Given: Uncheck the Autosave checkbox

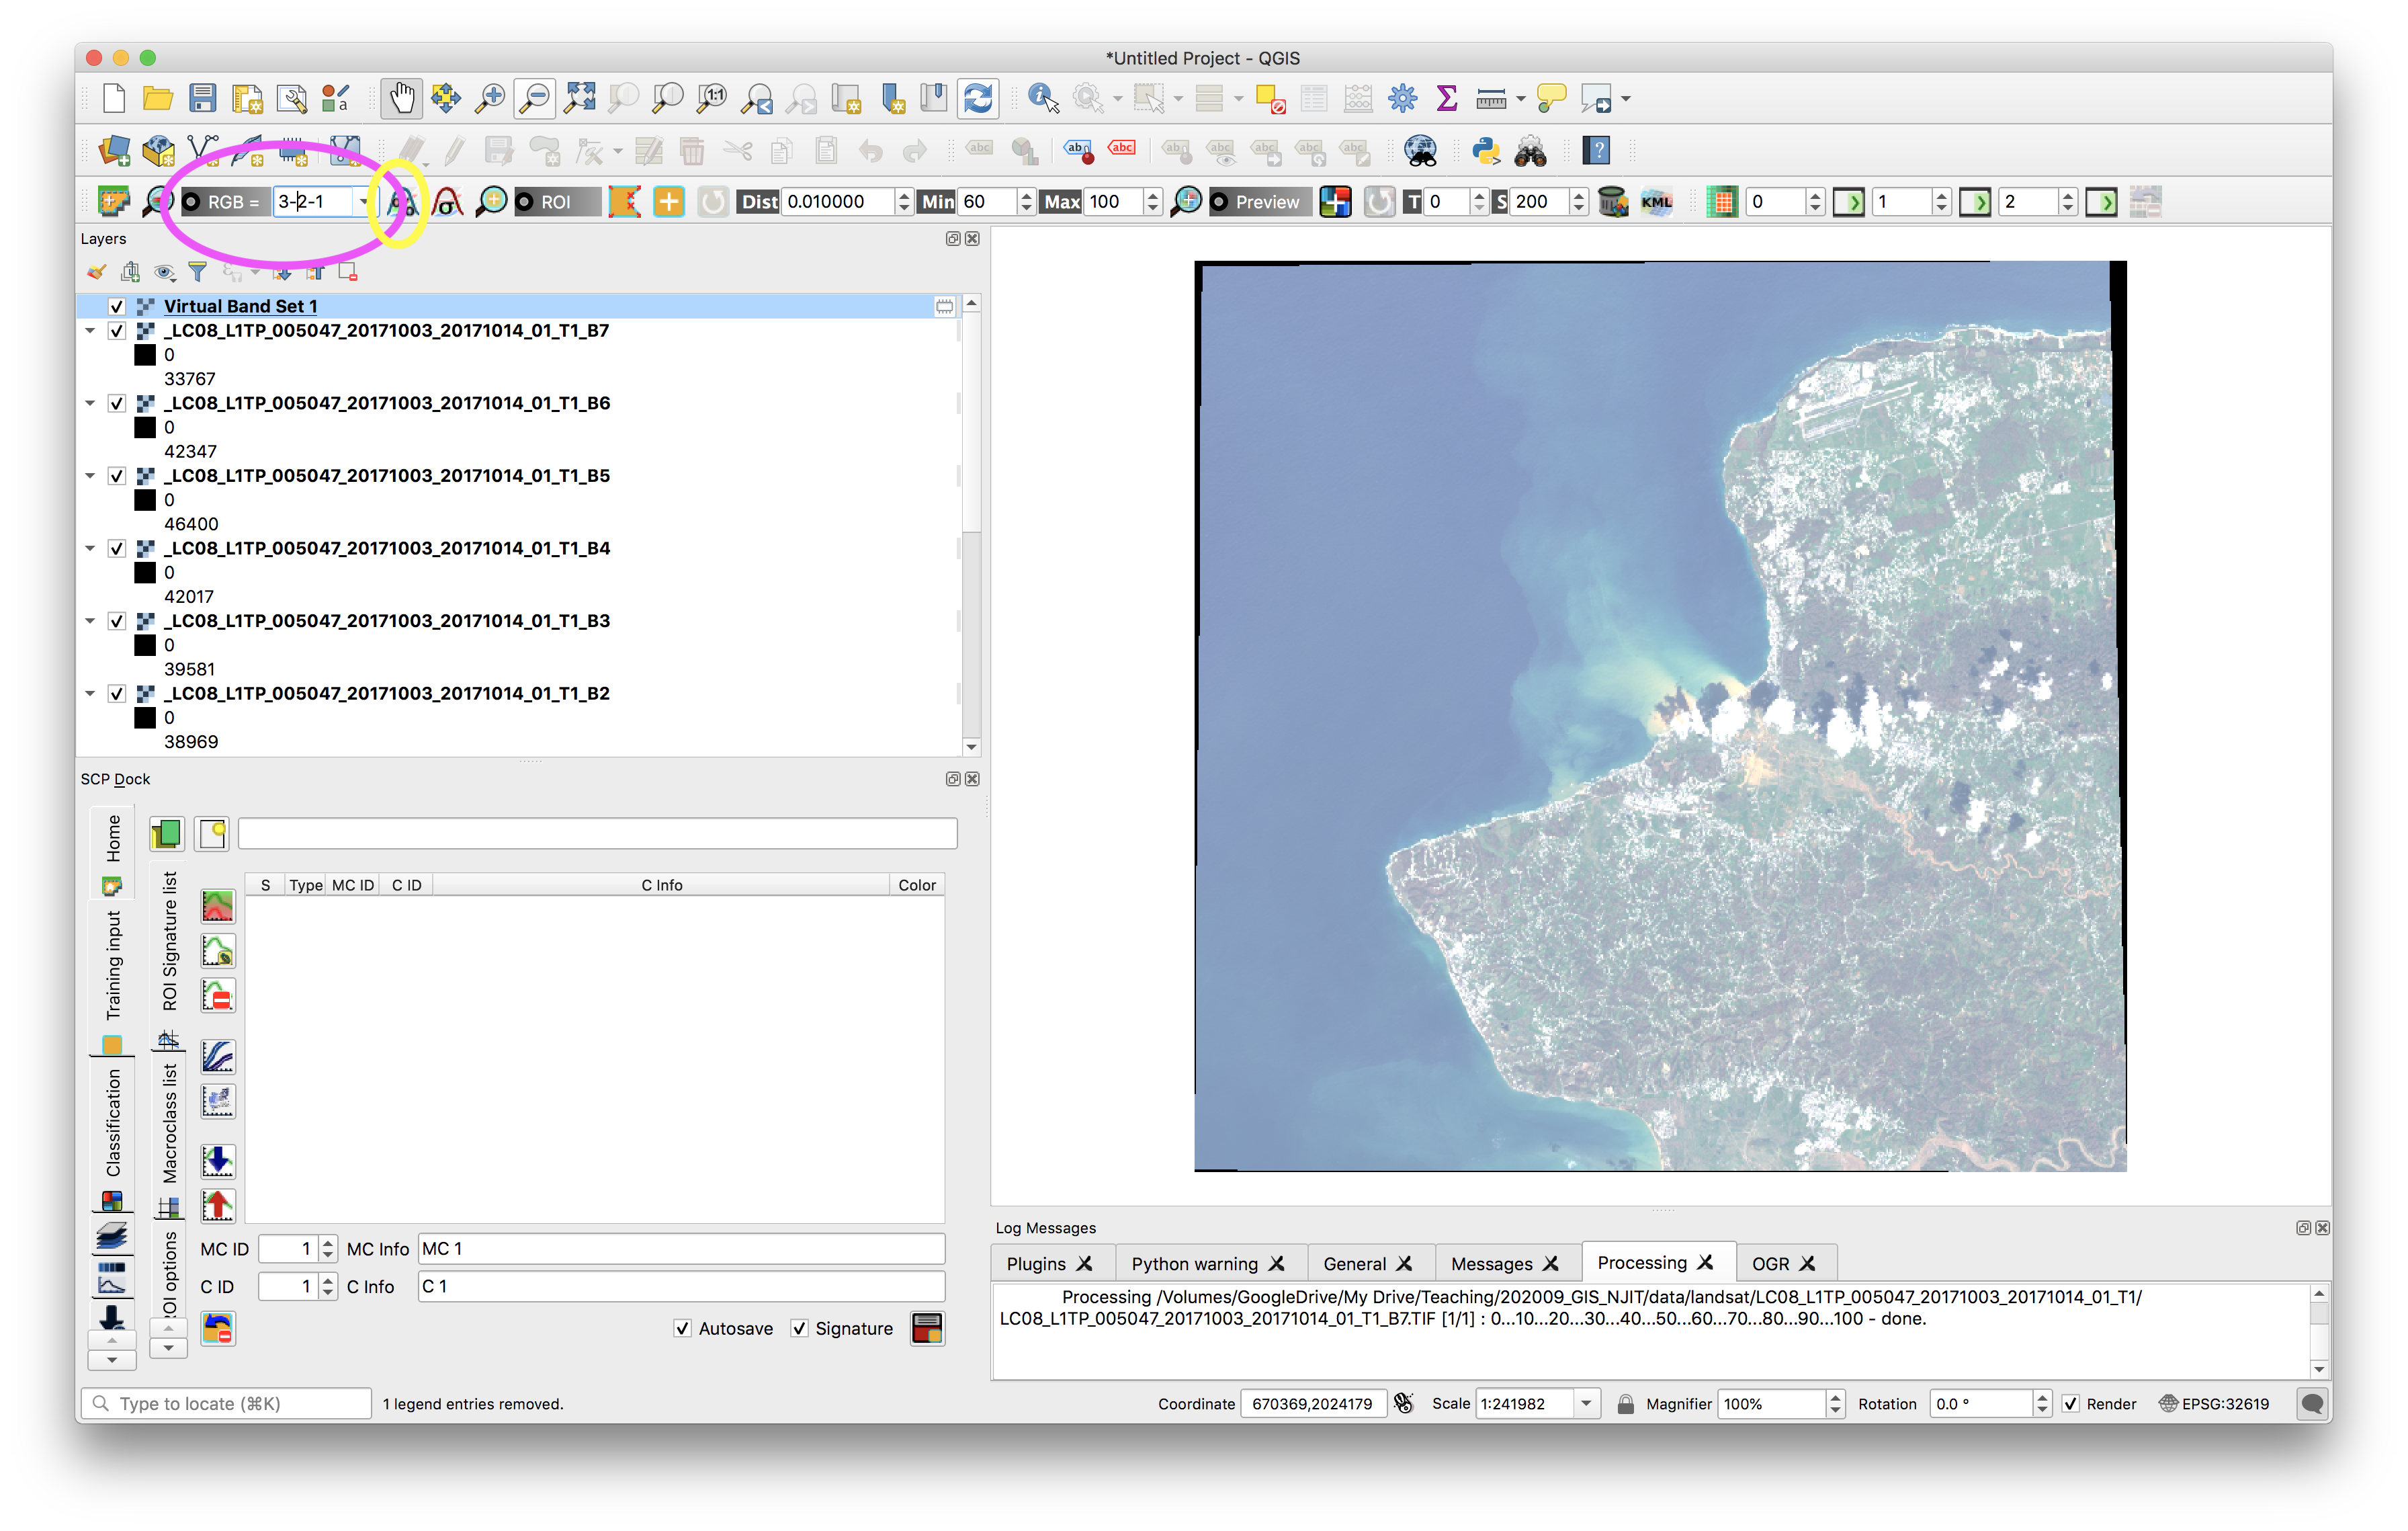Looking at the screenshot, I should click(x=683, y=1328).
